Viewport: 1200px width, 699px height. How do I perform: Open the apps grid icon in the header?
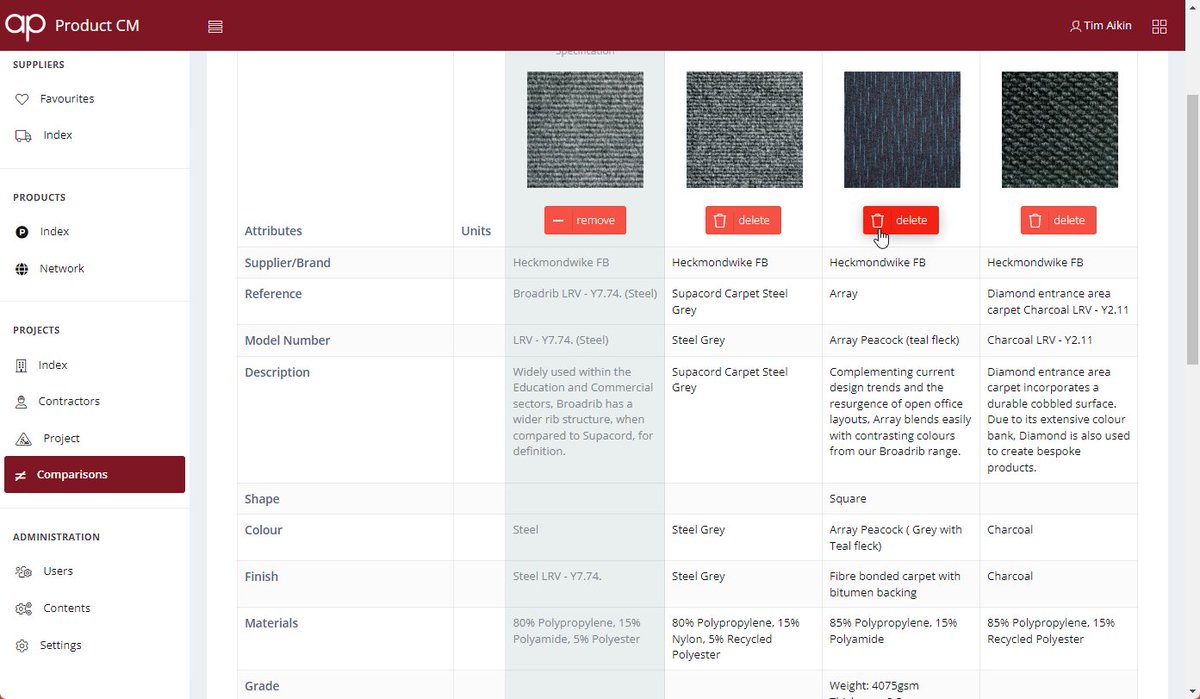coord(1160,27)
